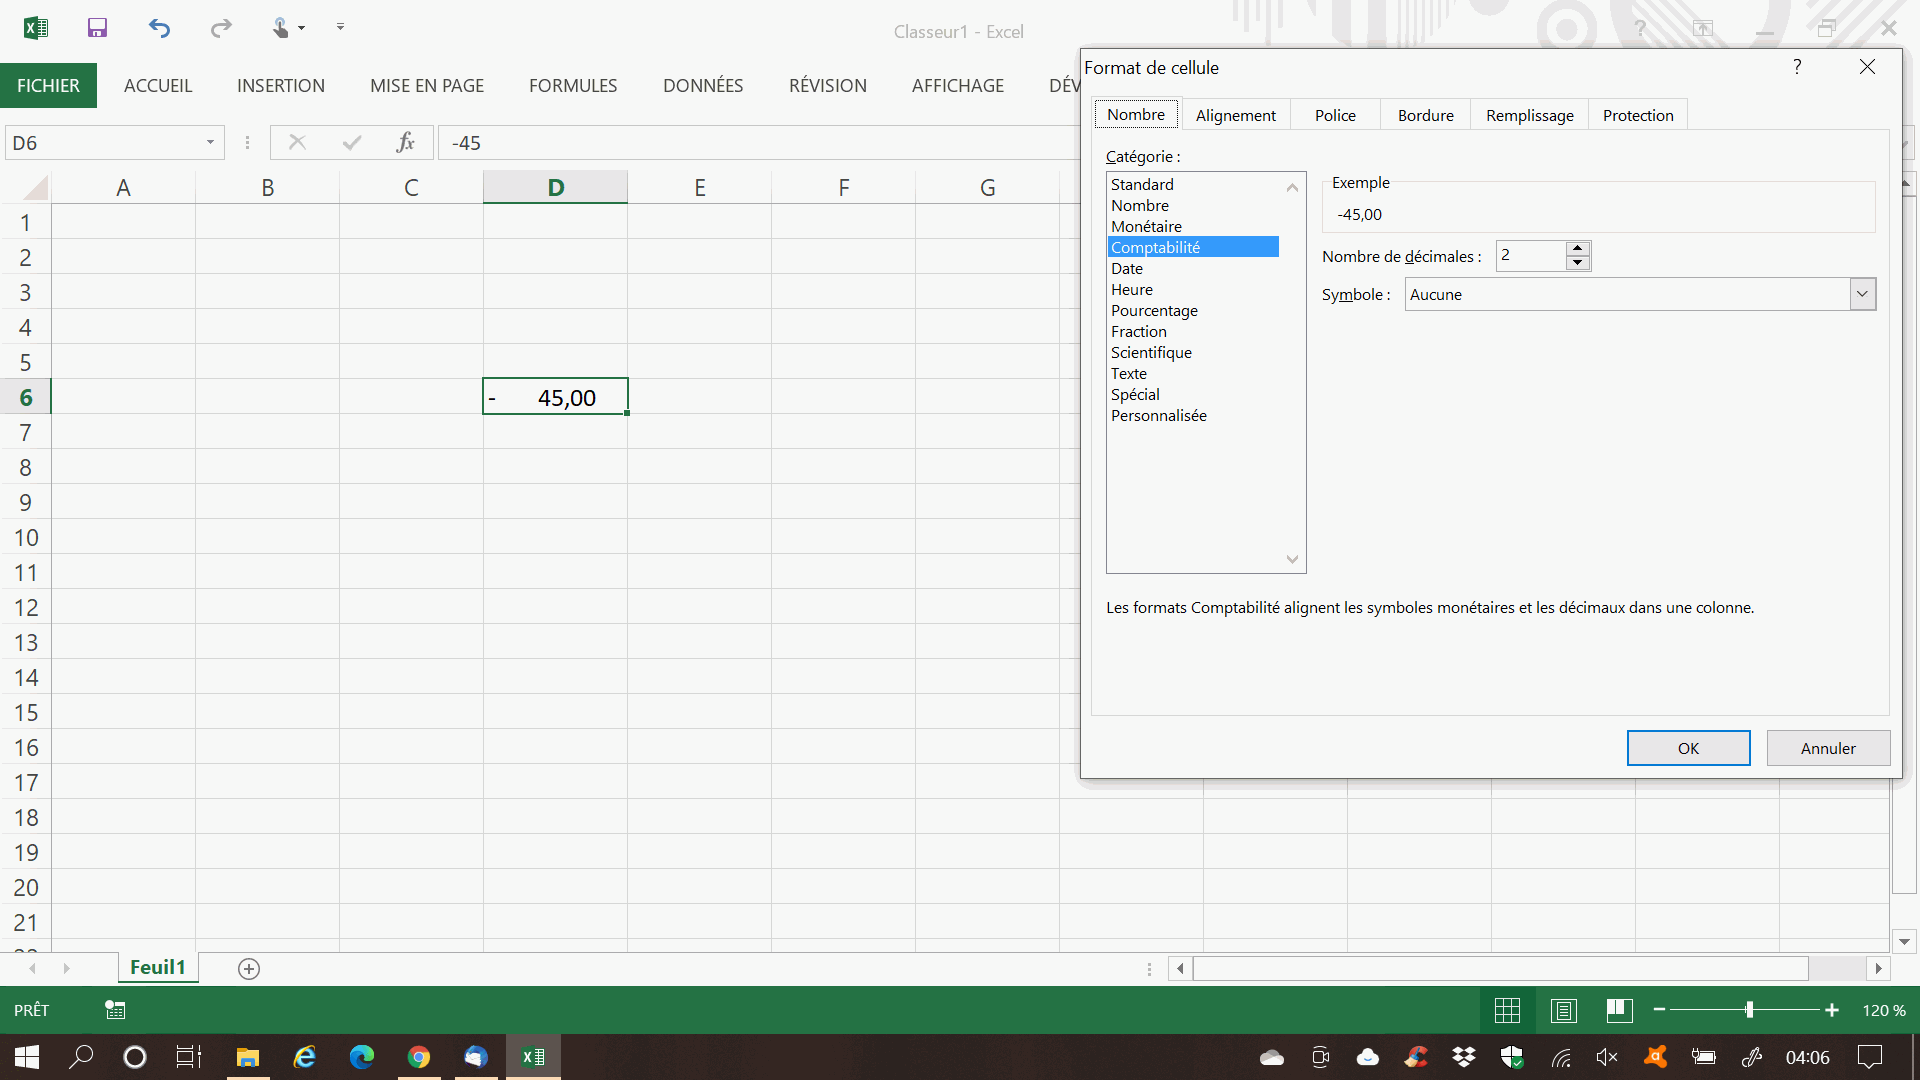Increase the number of decimals spinner
The image size is (1920, 1080).
click(1577, 248)
